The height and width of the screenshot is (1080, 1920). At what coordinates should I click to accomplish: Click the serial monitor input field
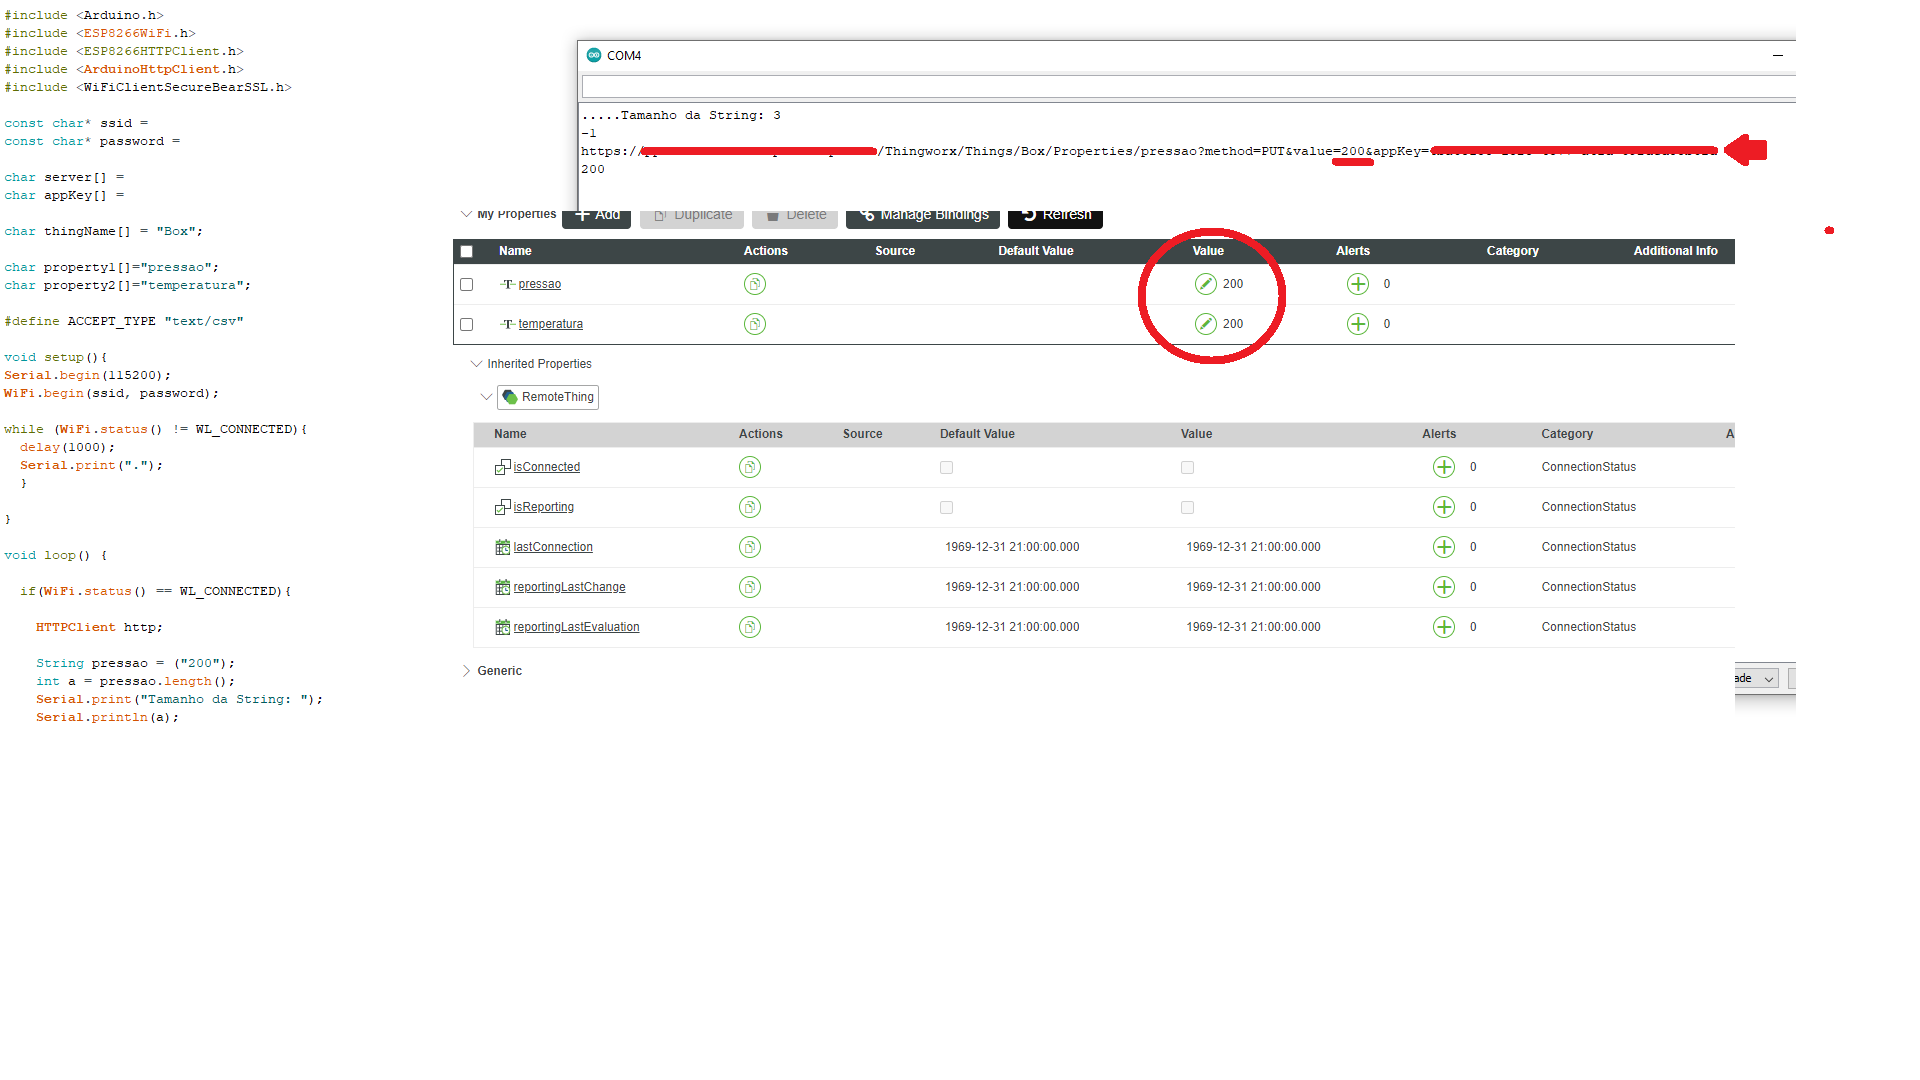coord(1180,87)
